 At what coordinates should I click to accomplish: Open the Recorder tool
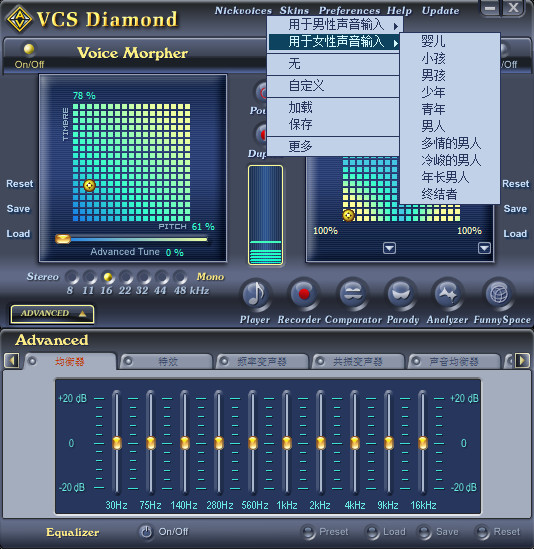(x=303, y=294)
